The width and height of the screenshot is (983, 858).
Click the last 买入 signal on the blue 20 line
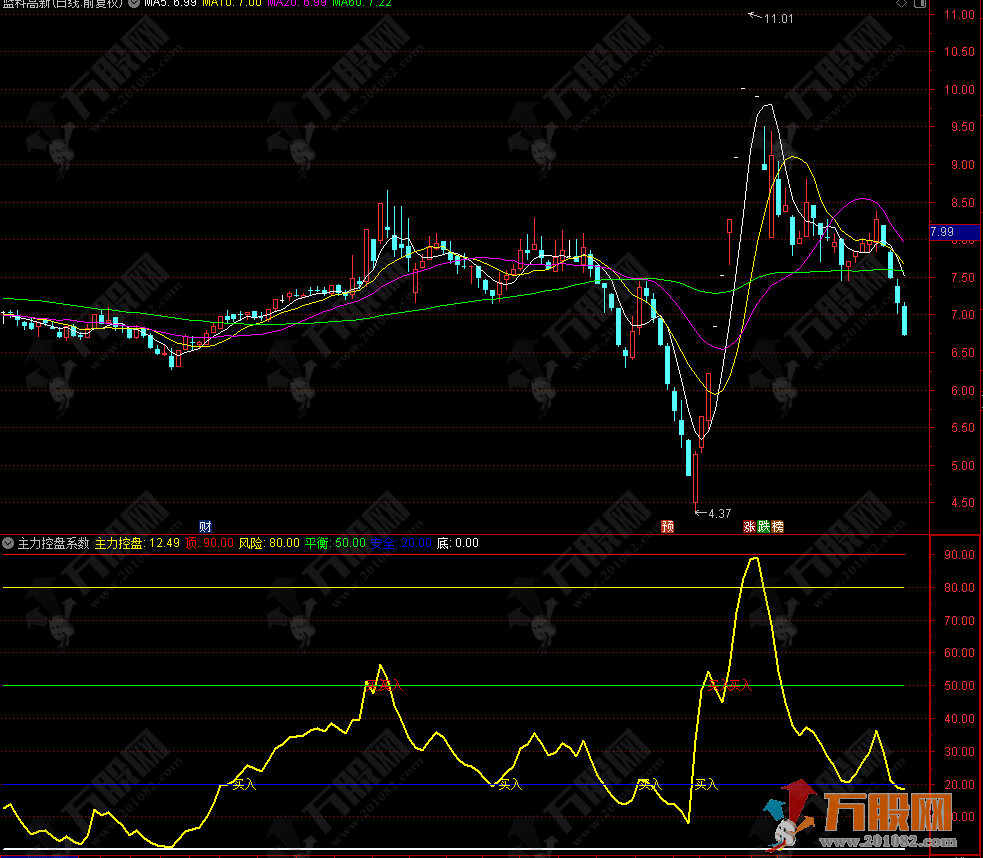[x=706, y=784]
